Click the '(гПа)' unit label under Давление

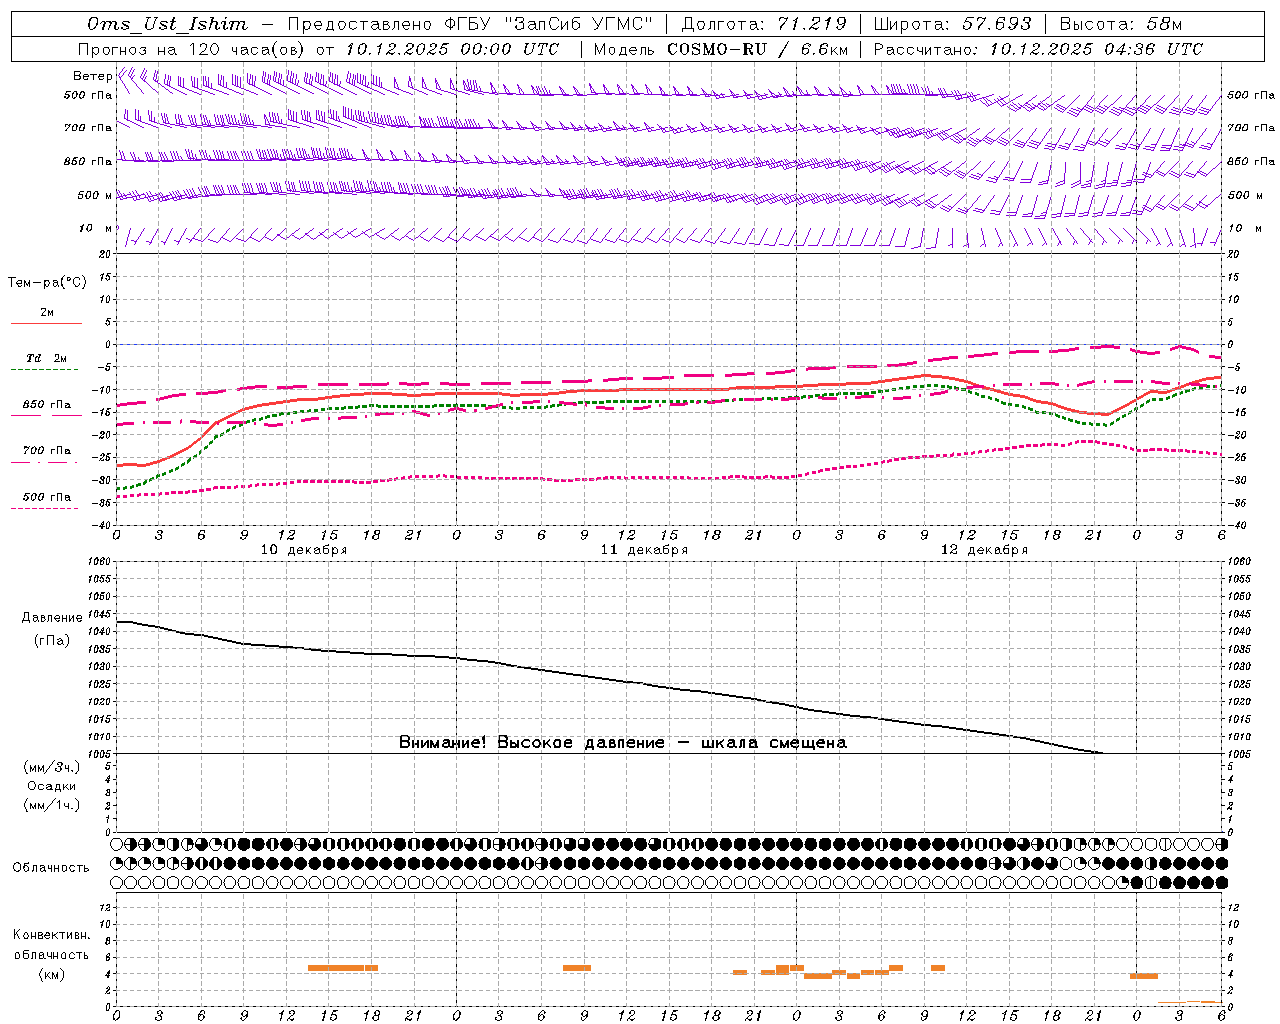point(52,640)
